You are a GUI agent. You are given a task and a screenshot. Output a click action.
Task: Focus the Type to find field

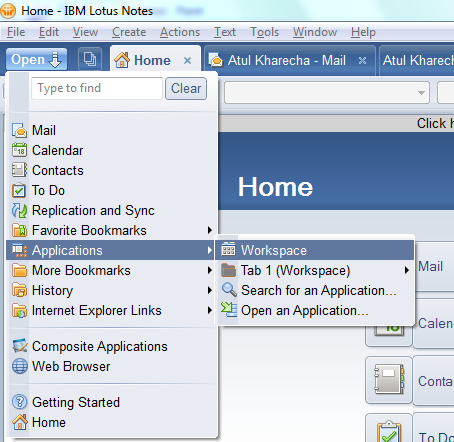97,88
